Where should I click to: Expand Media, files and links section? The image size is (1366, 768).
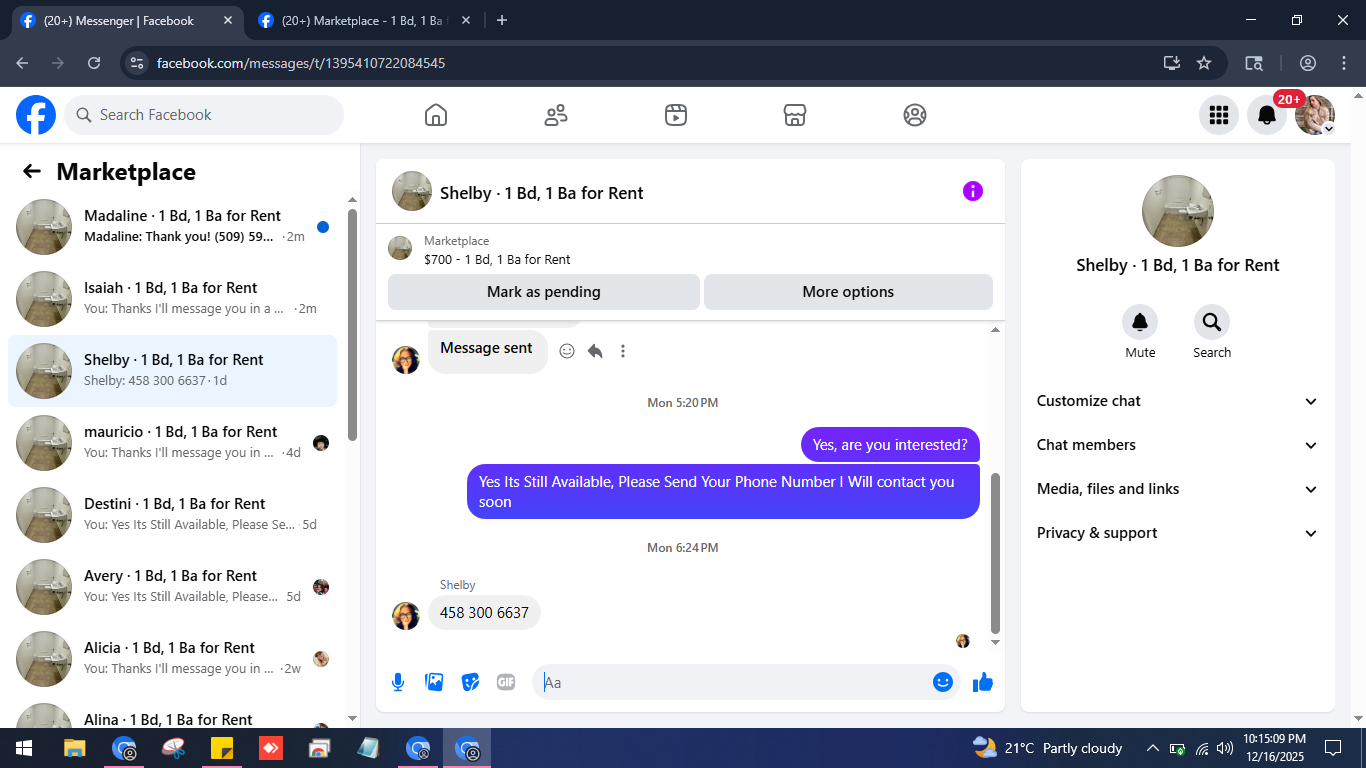pyautogui.click(x=1178, y=489)
